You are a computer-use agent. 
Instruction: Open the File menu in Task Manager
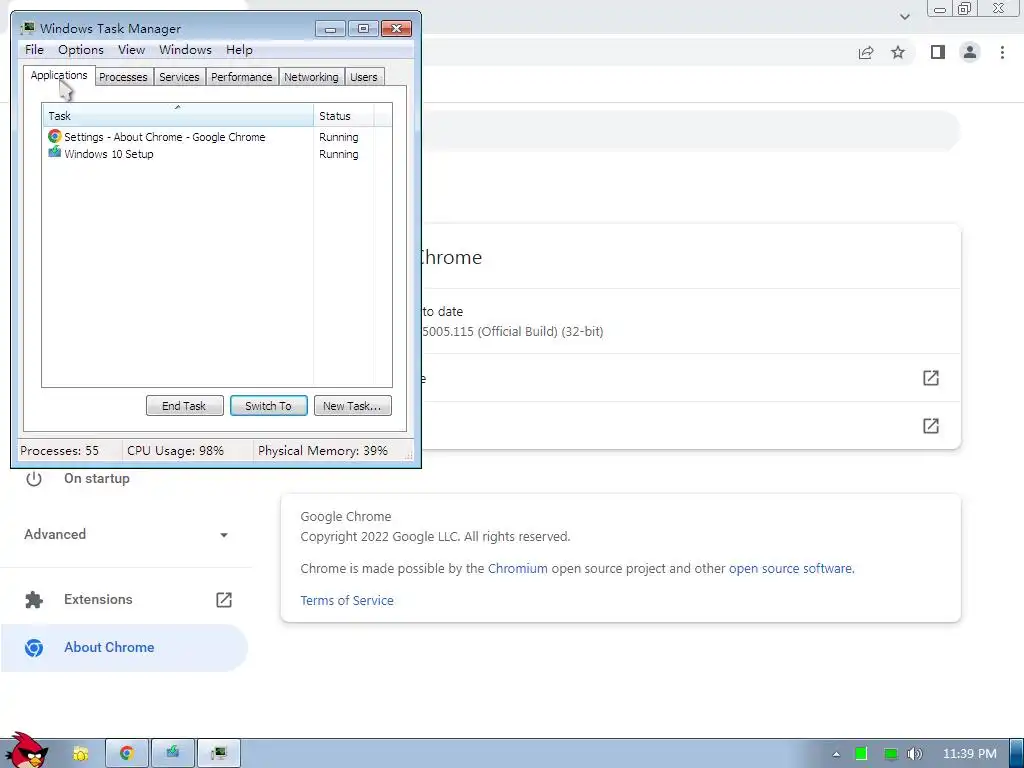point(34,50)
